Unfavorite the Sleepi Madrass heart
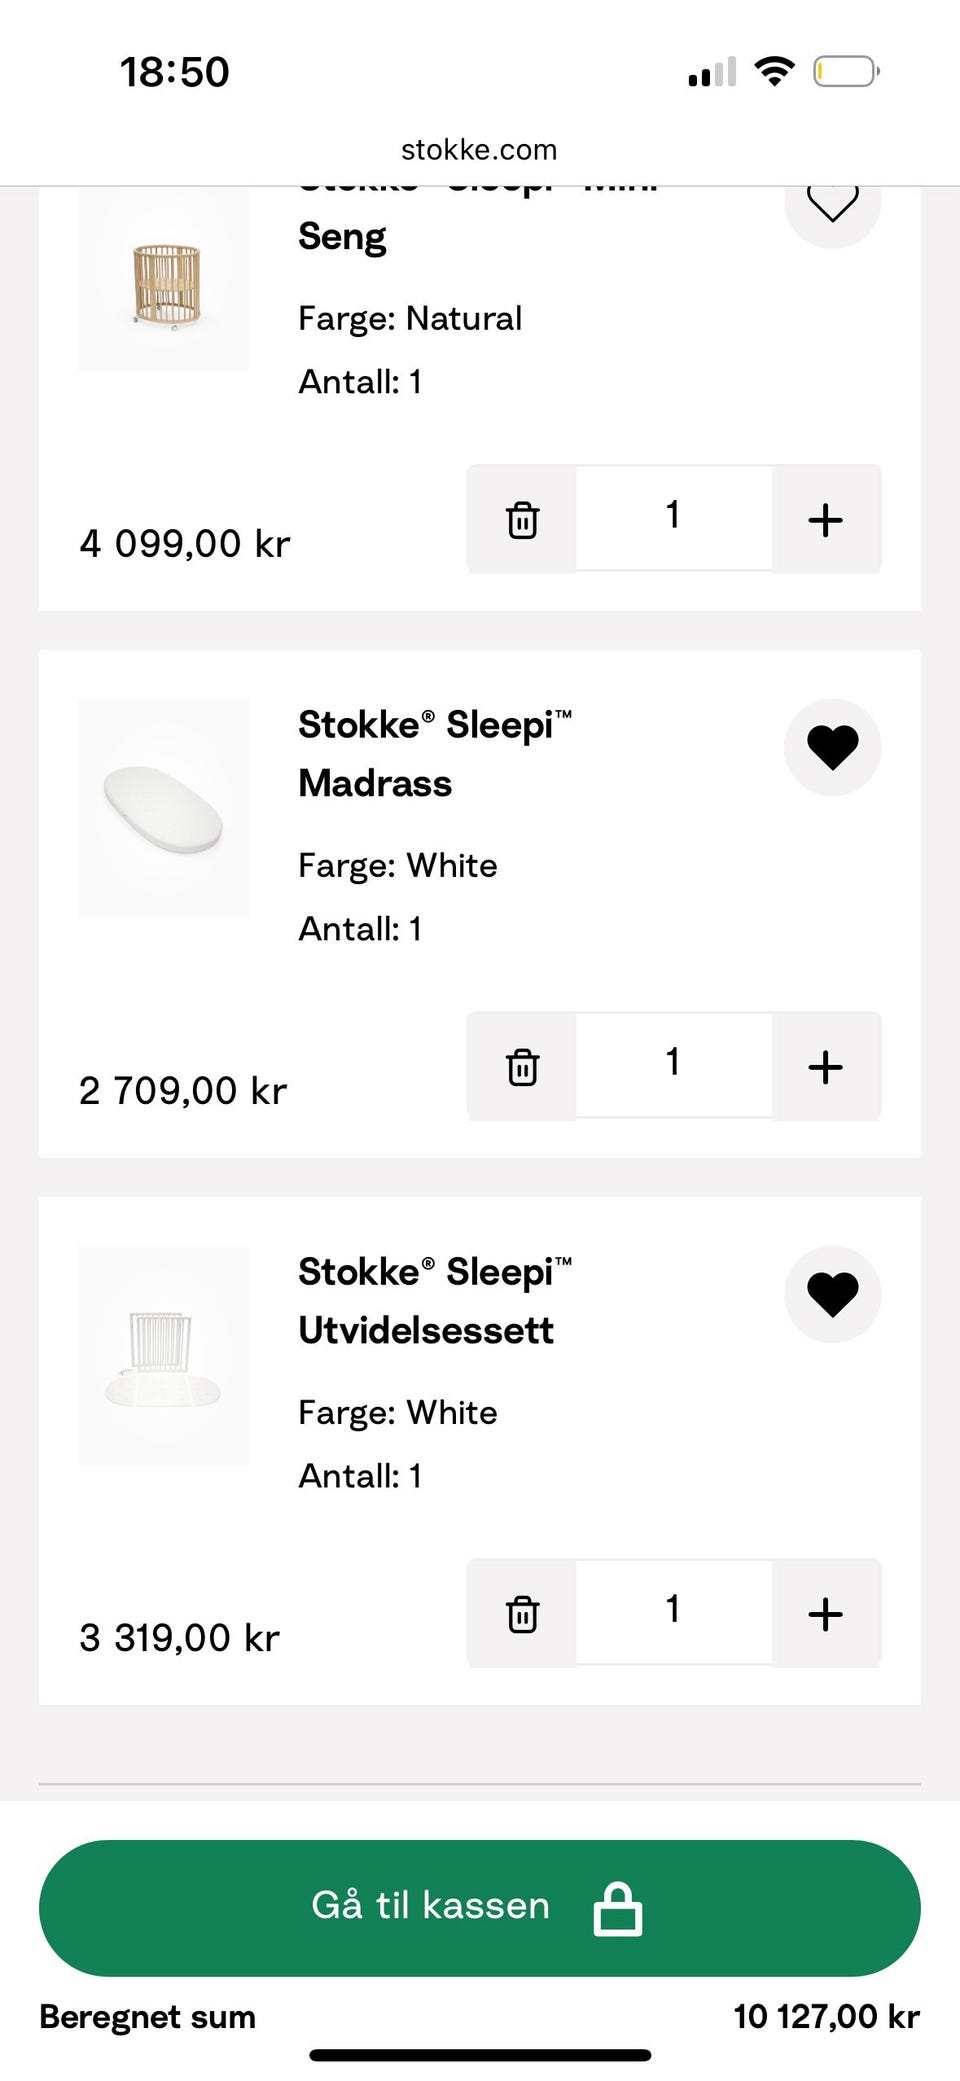 [x=832, y=747]
